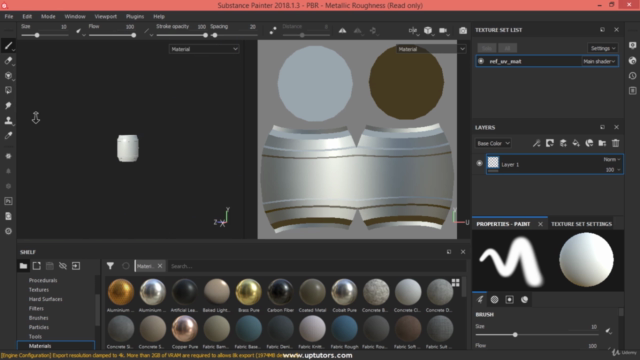Open camera settings in top toolbar
The image size is (640, 360).
point(443,31)
